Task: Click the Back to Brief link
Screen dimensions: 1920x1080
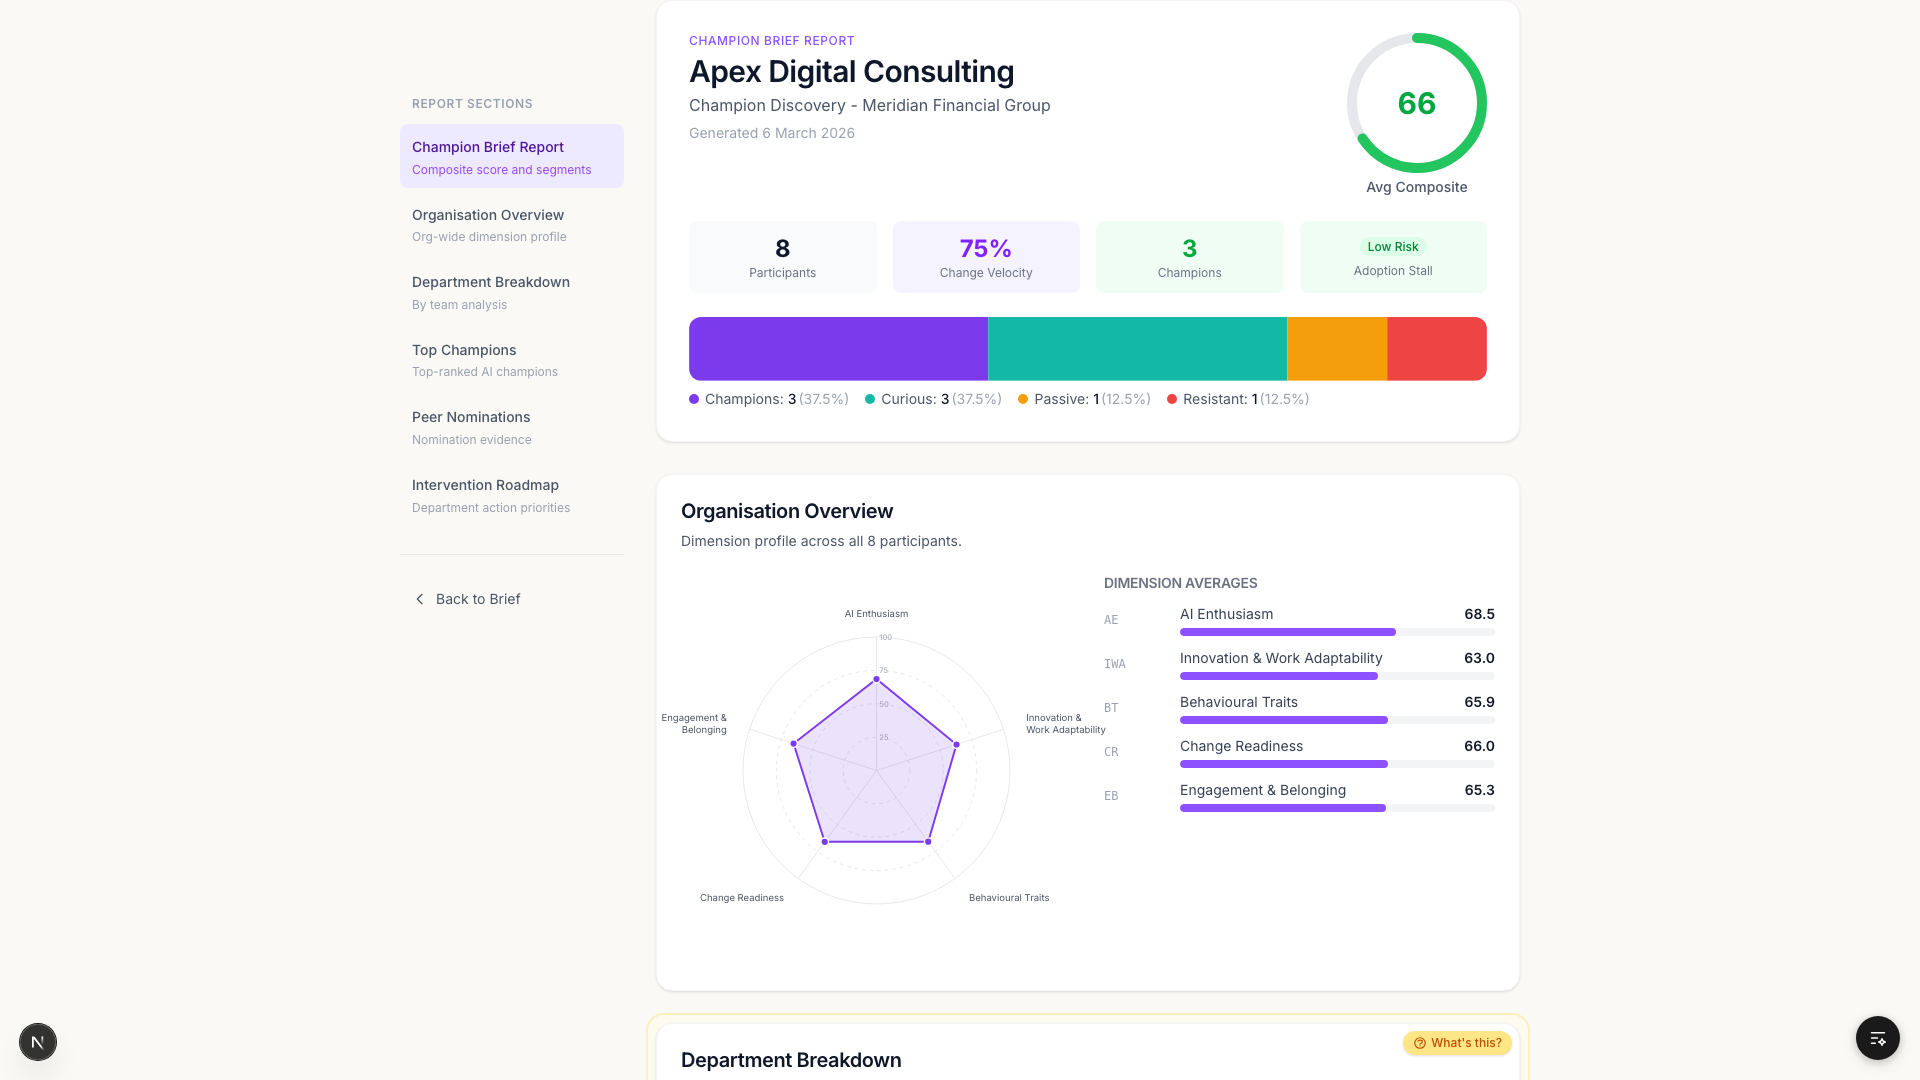Action: (x=467, y=599)
